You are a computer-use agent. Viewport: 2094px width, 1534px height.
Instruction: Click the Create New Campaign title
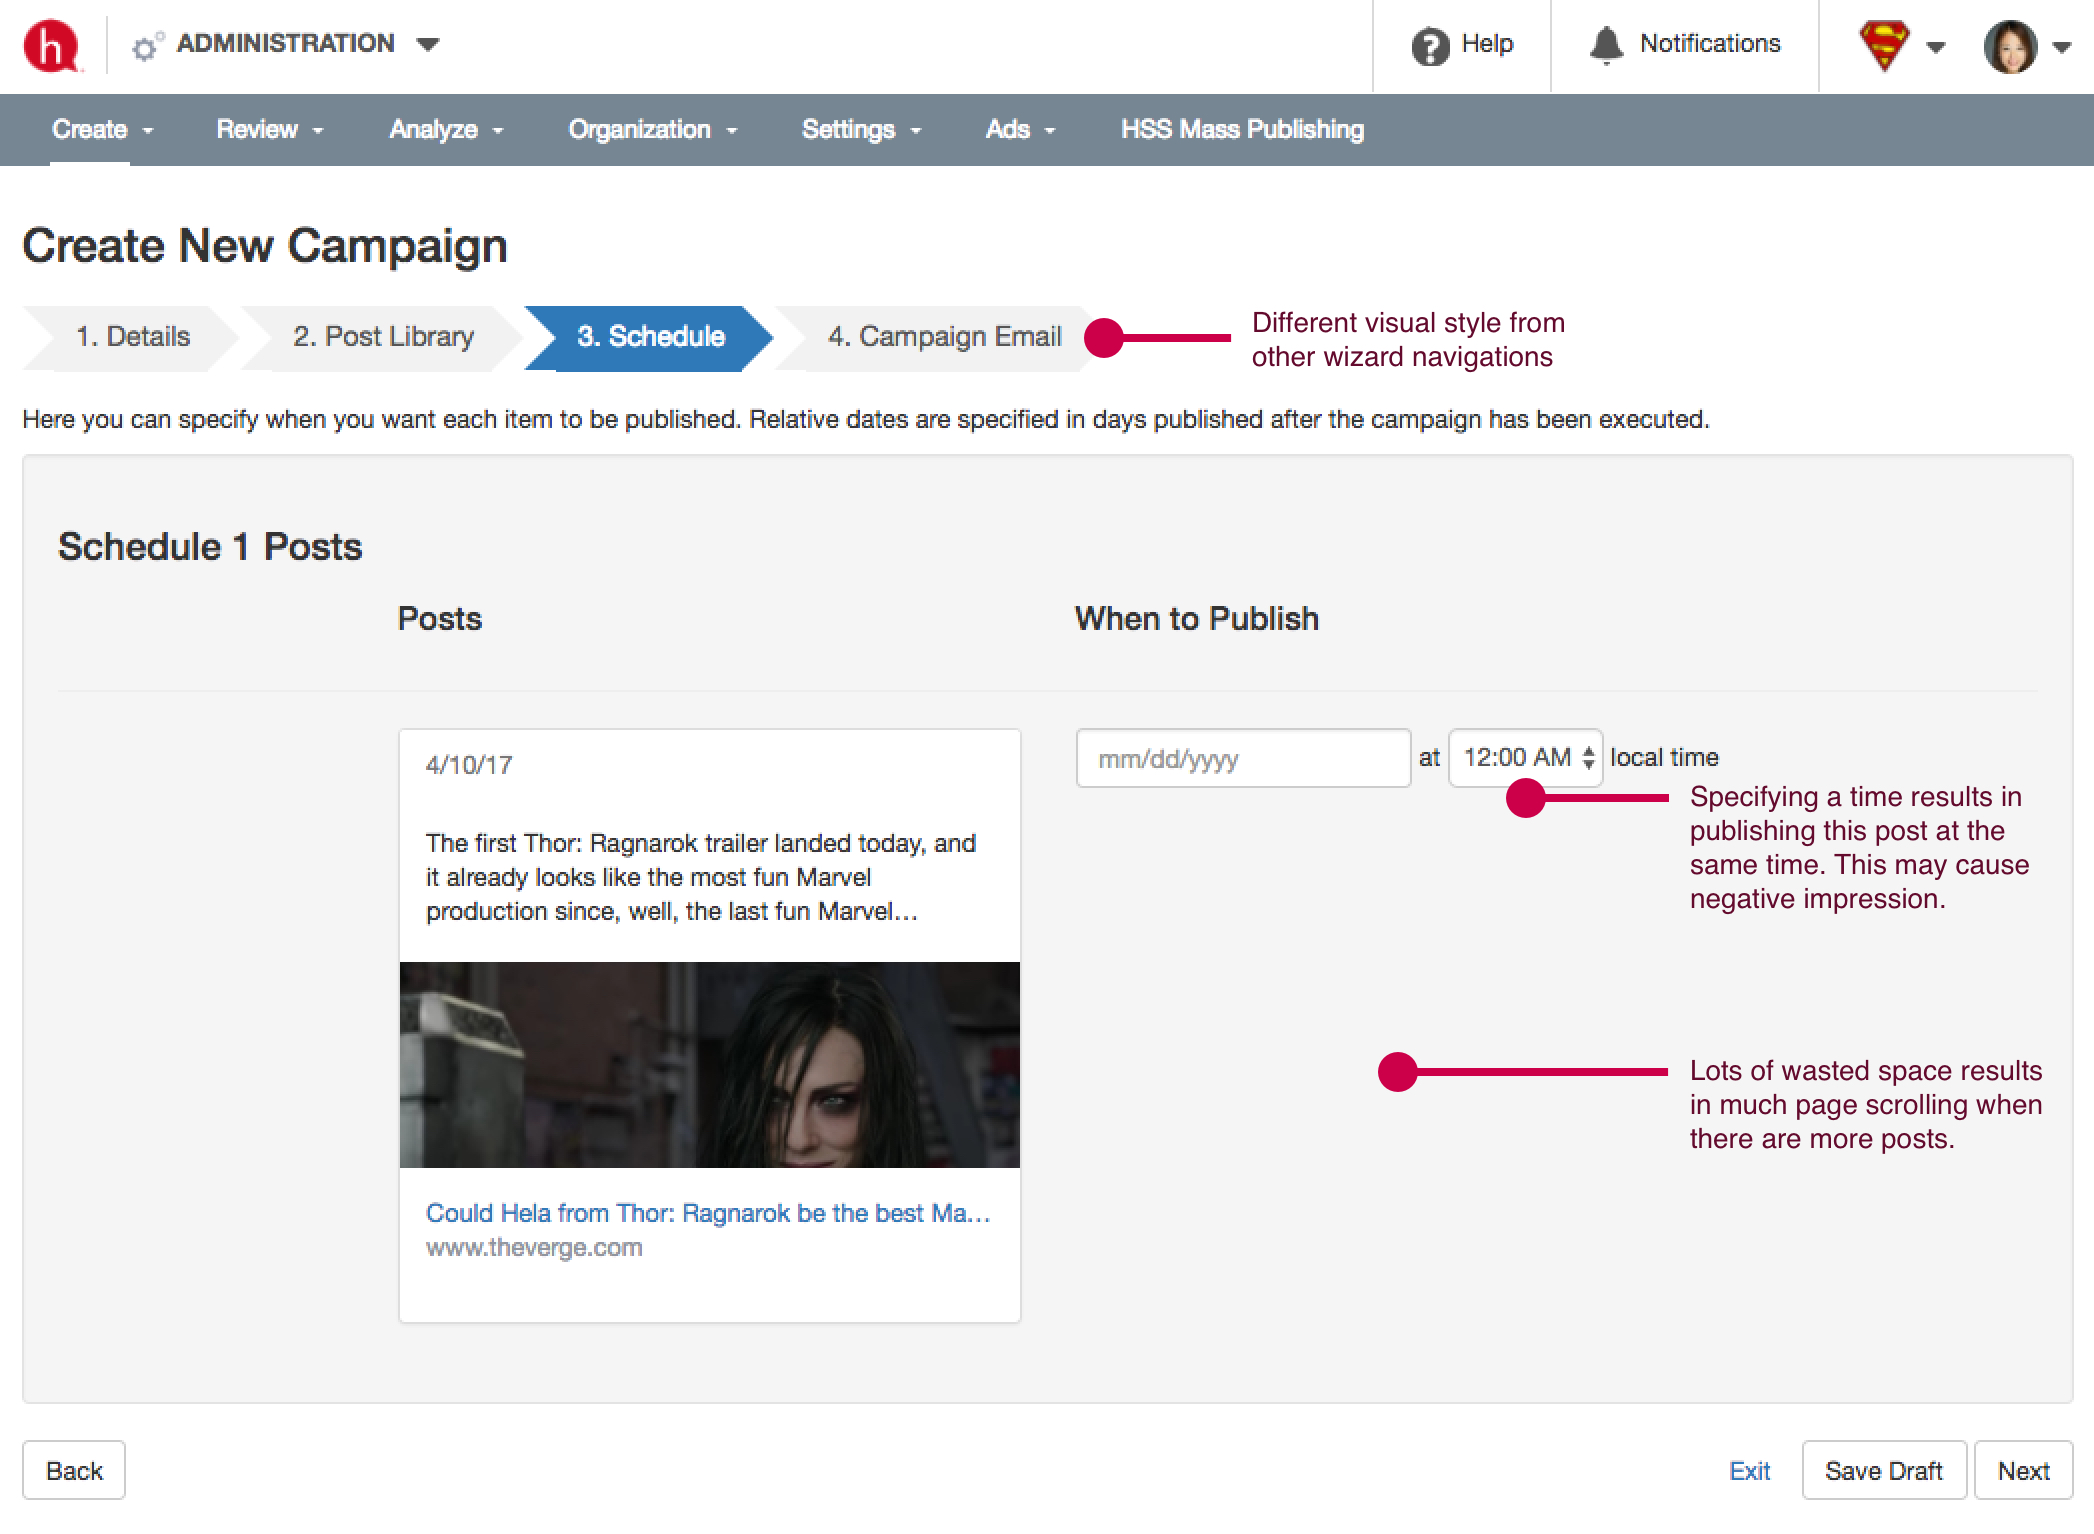click(x=265, y=247)
